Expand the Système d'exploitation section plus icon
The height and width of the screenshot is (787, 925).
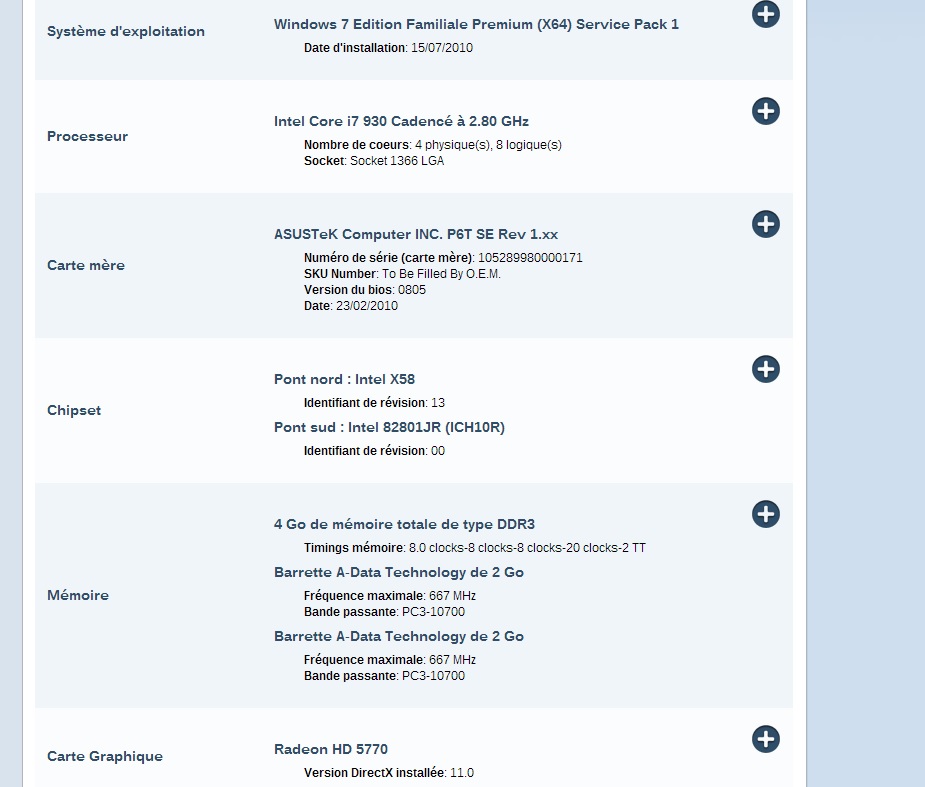[766, 14]
